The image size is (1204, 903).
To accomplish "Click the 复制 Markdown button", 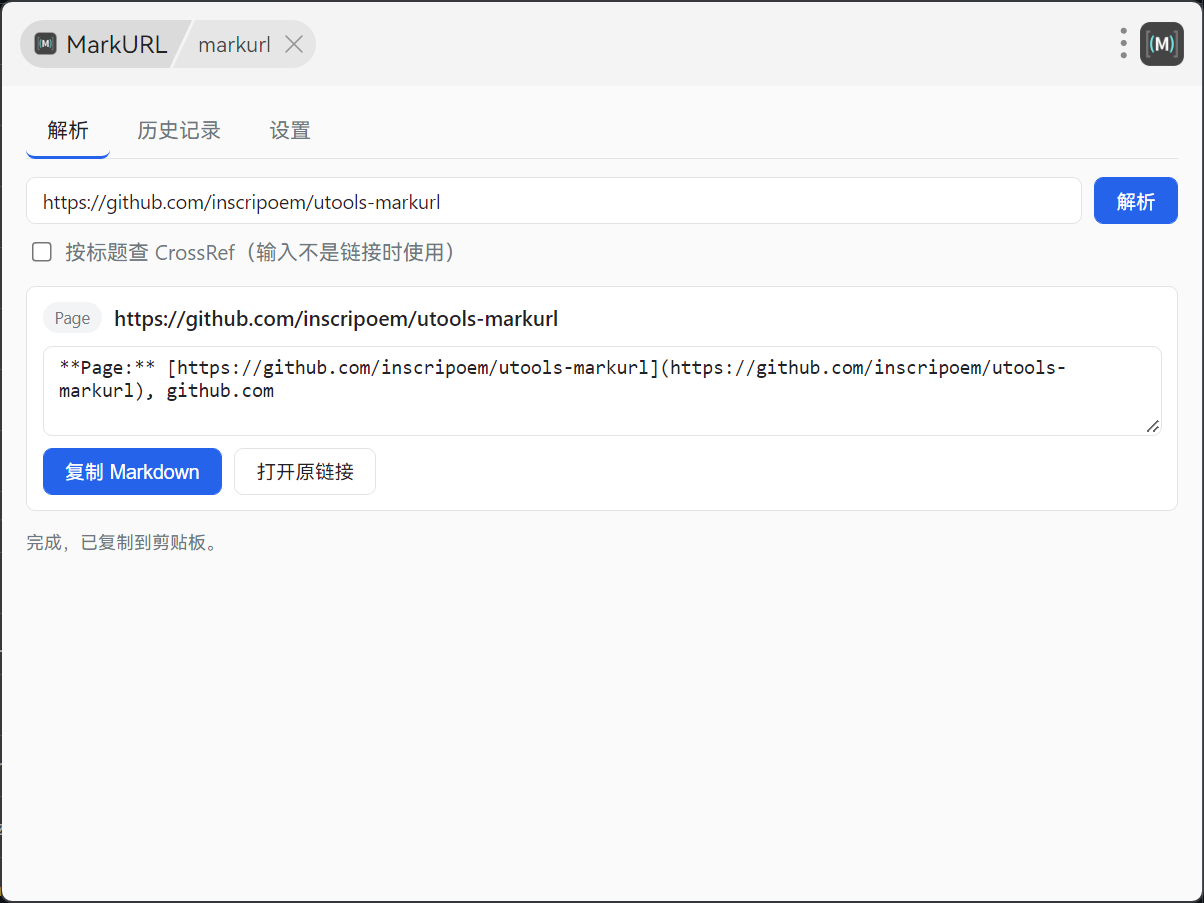I will coord(132,471).
